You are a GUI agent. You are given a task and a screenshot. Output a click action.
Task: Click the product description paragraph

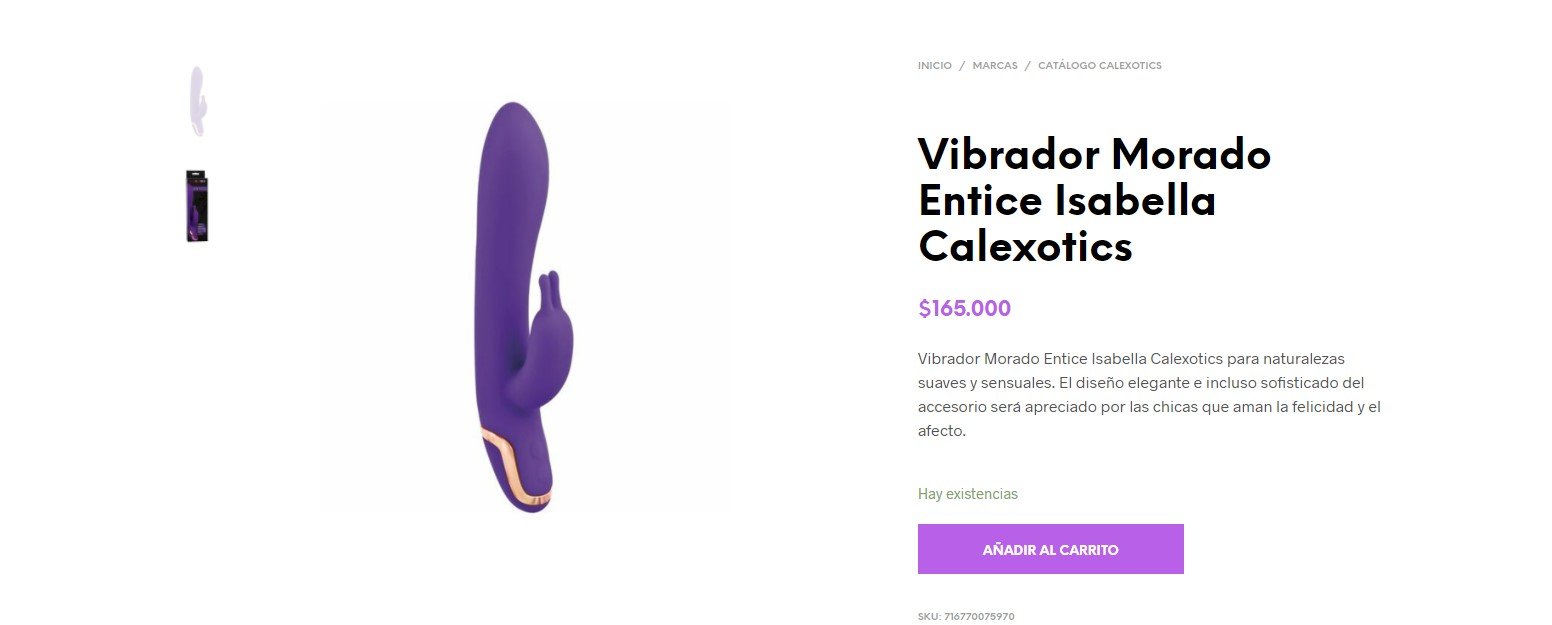click(1149, 395)
